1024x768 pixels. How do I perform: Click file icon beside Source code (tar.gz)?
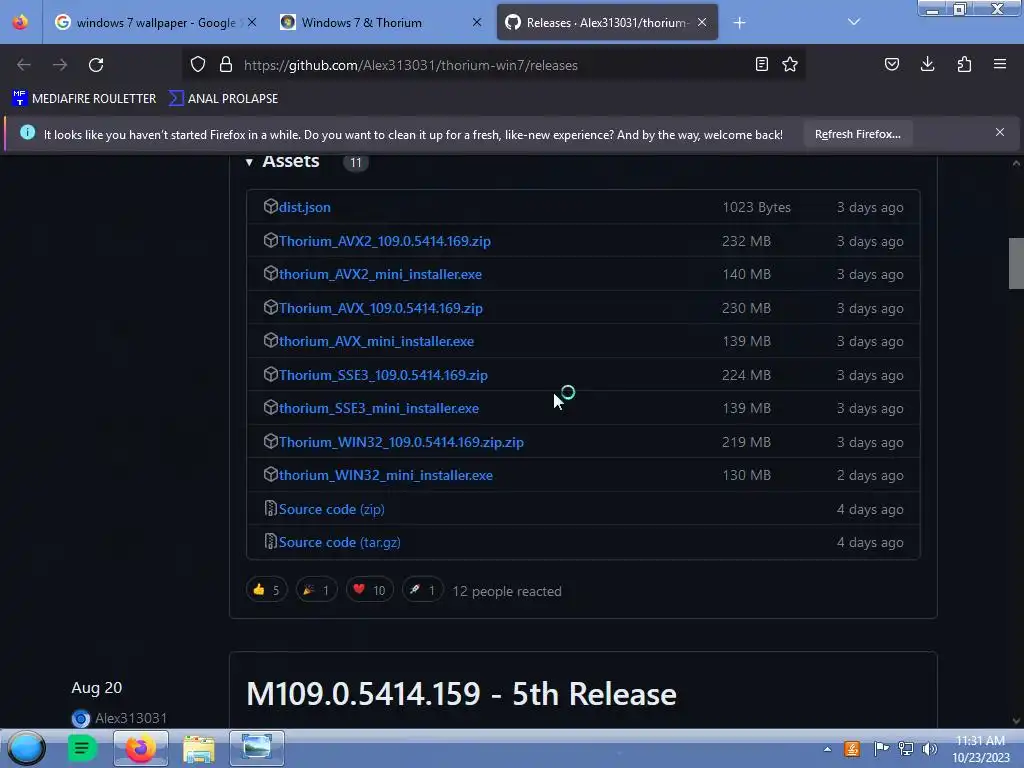pyautogui.click(x=270, y=541)
